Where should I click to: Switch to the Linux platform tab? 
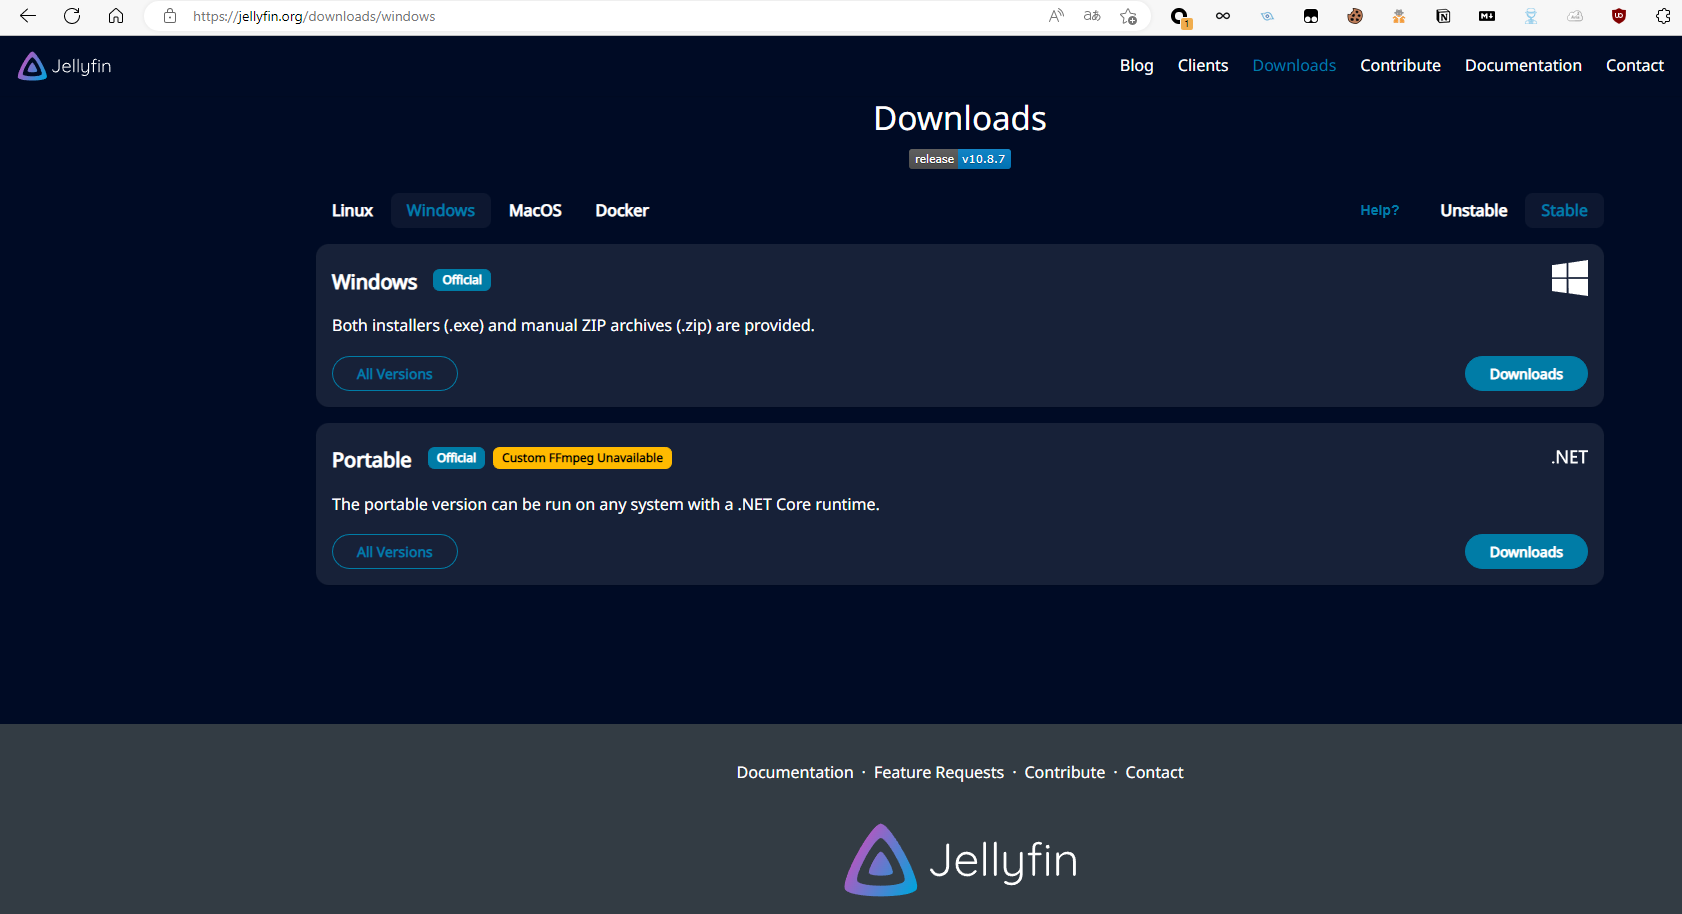[352, 210]
